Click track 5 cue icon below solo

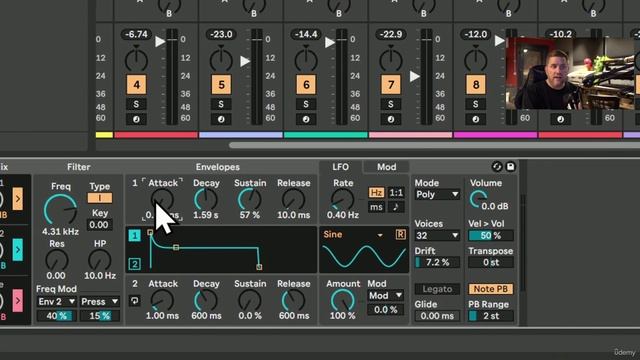tap(221, 119)
